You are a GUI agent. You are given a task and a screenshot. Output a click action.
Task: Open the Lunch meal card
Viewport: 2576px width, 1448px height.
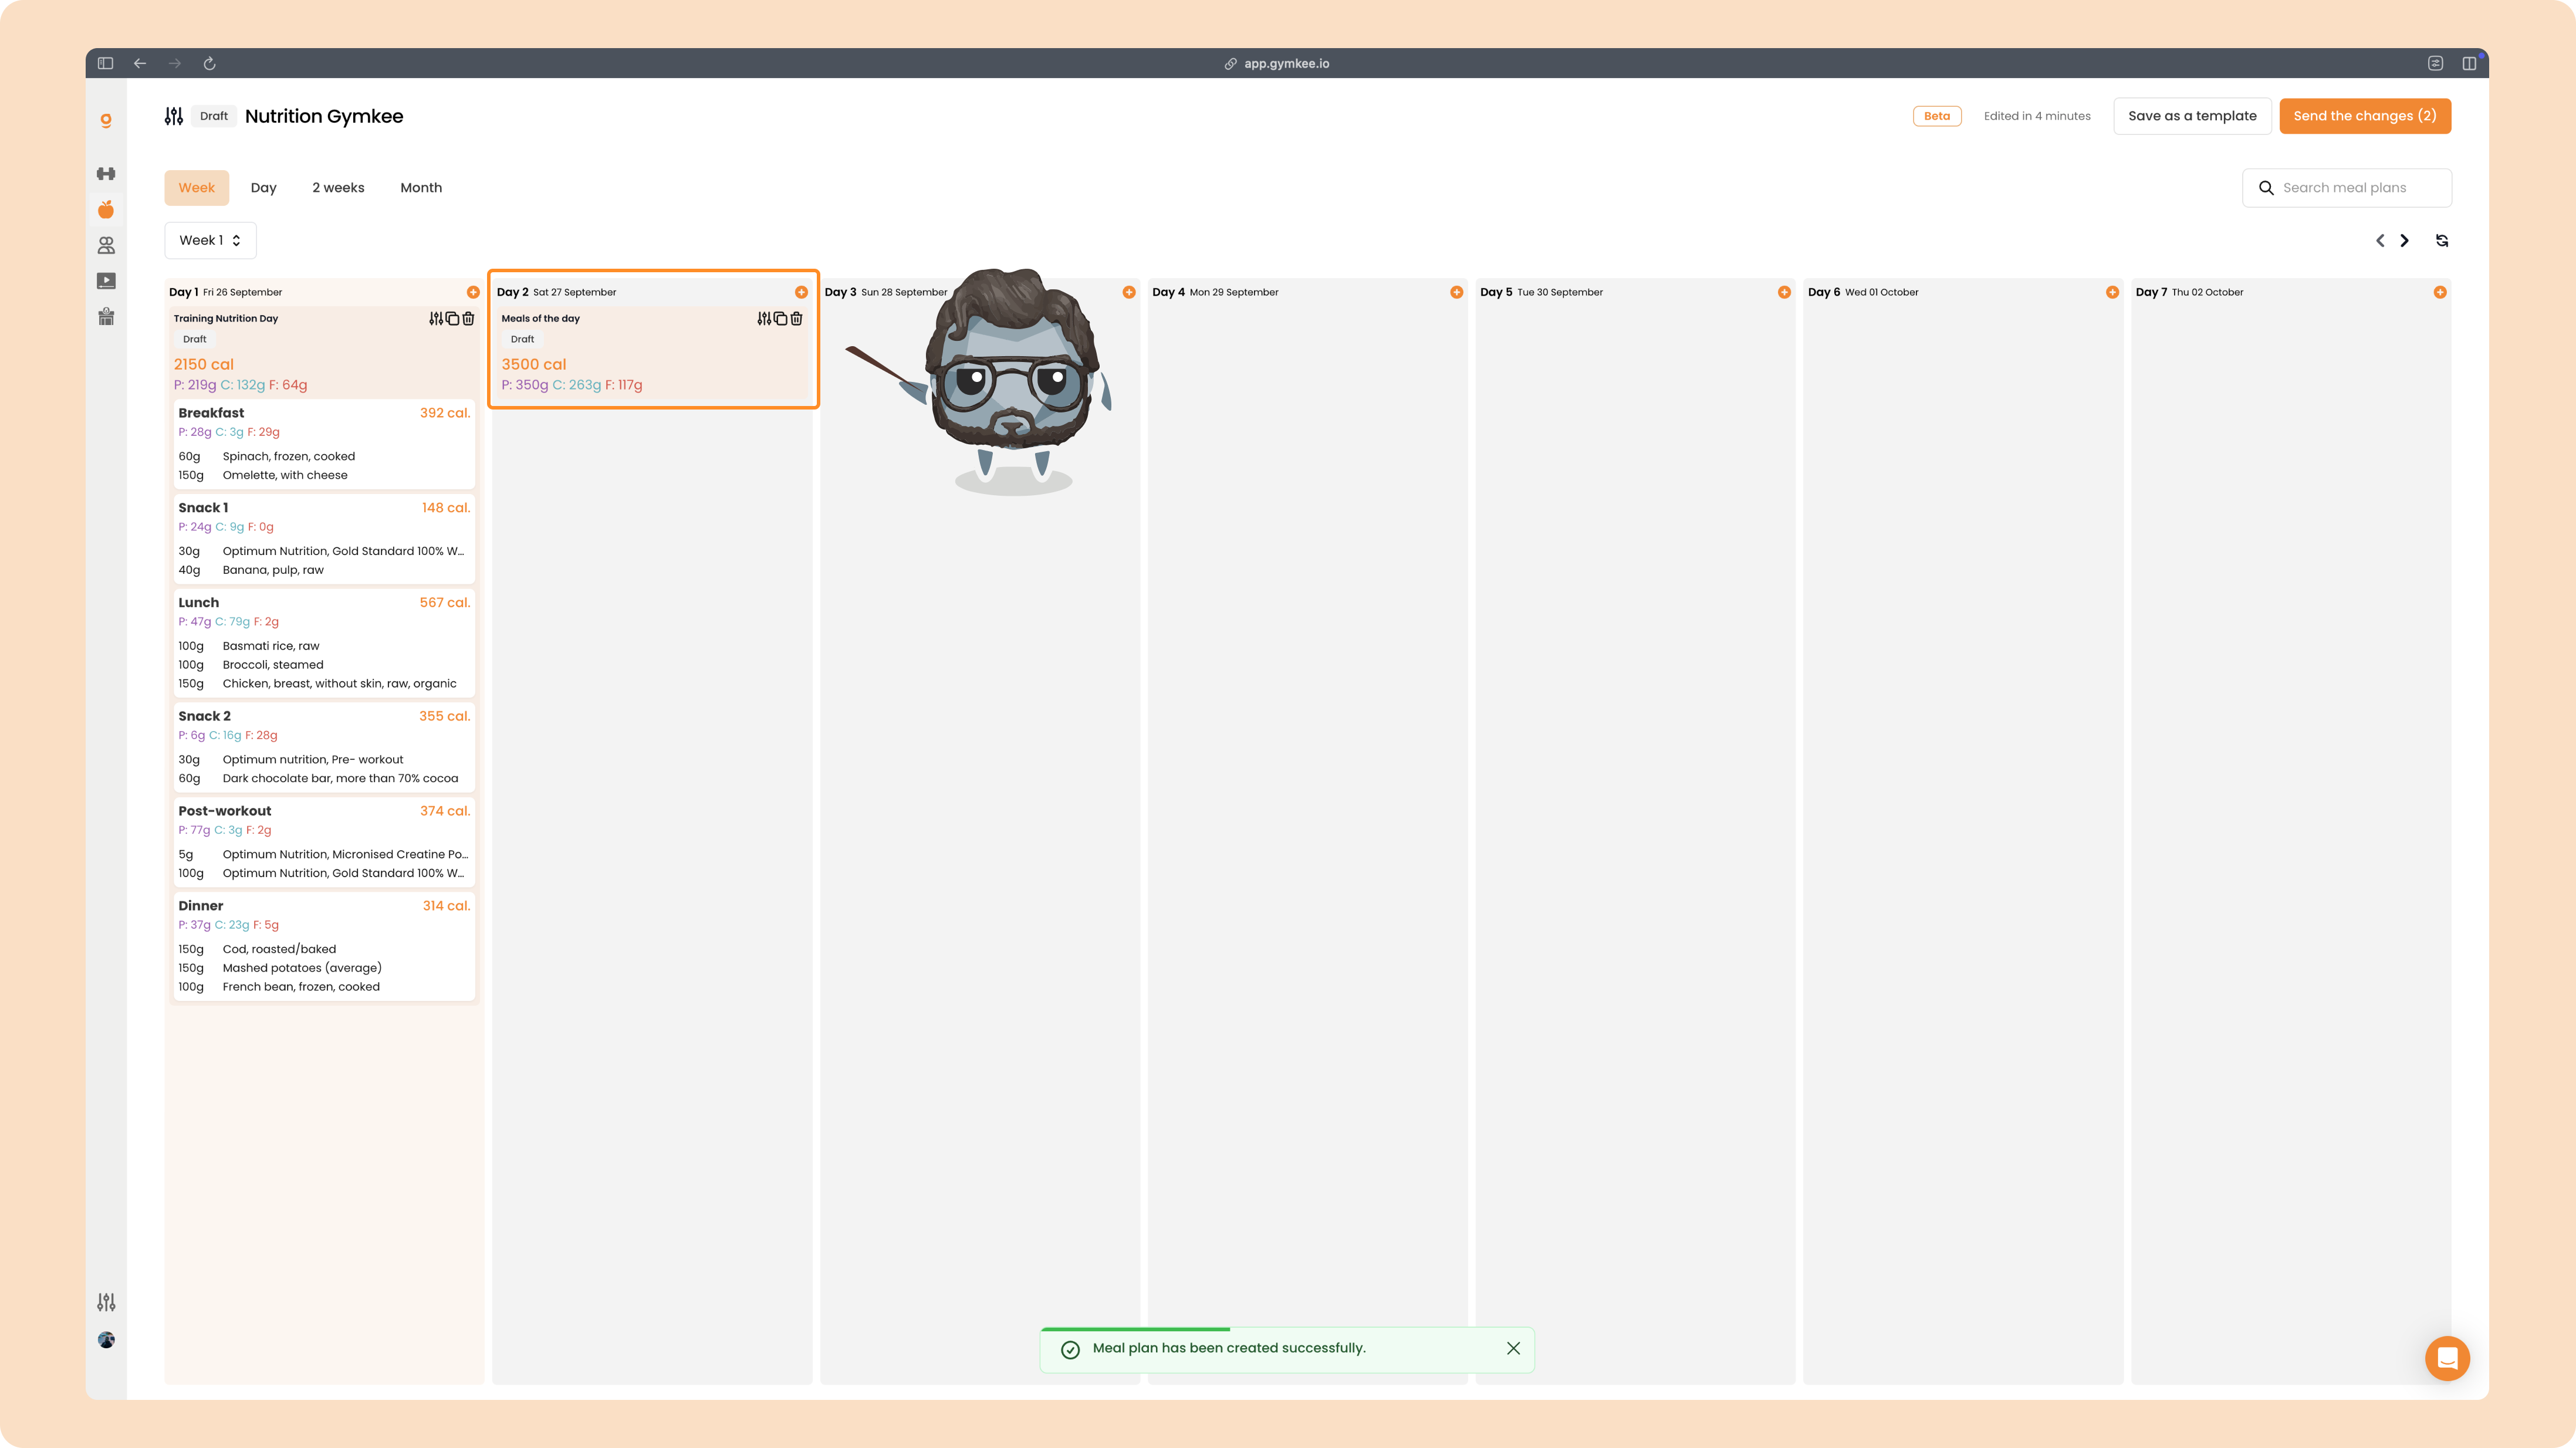coord(324,643)
